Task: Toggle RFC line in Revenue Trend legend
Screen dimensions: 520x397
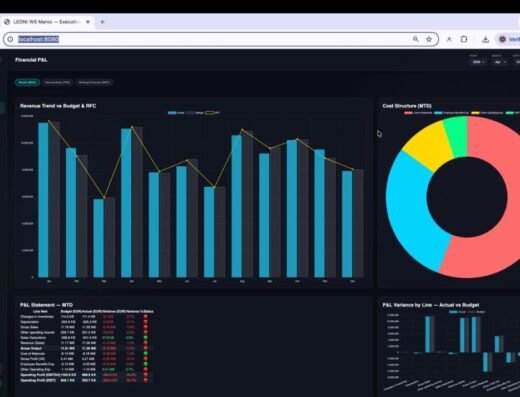Action: [213, 113]
